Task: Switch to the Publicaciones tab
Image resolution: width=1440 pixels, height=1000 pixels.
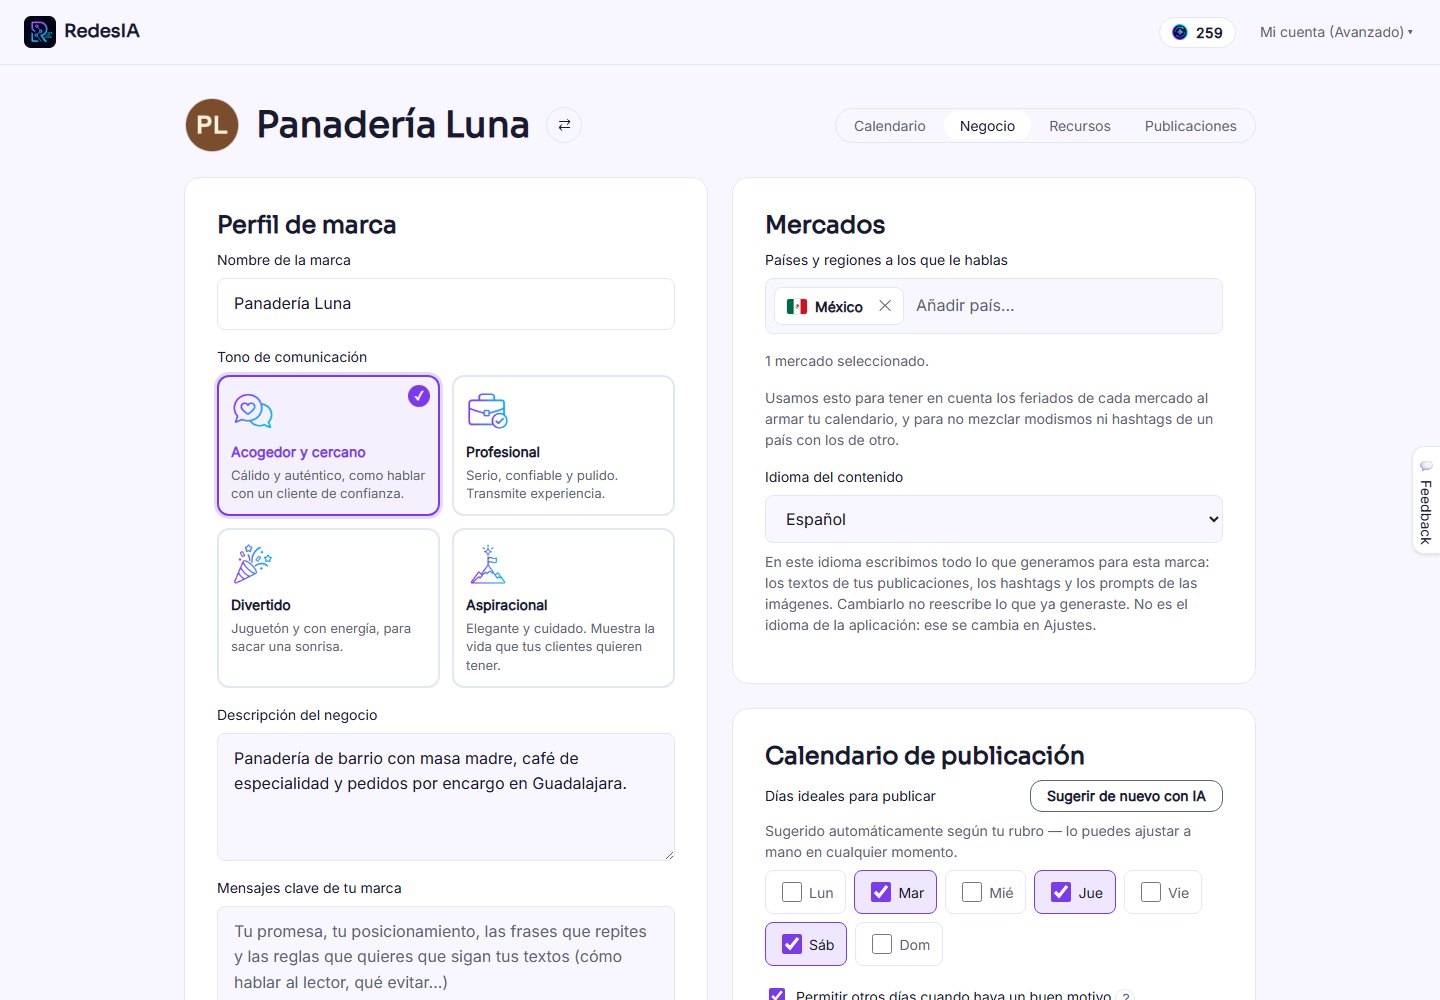Action: coord(1190,126)
